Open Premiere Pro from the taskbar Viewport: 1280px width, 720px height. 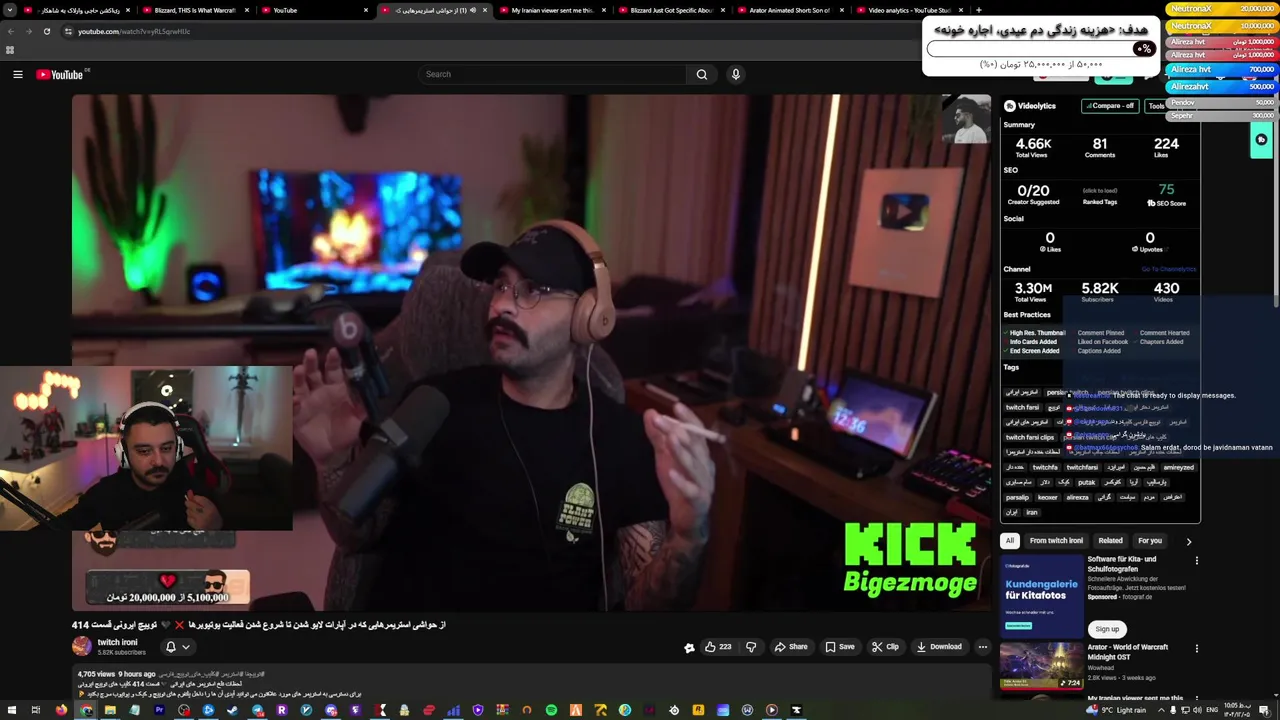(x=159, y=710)
